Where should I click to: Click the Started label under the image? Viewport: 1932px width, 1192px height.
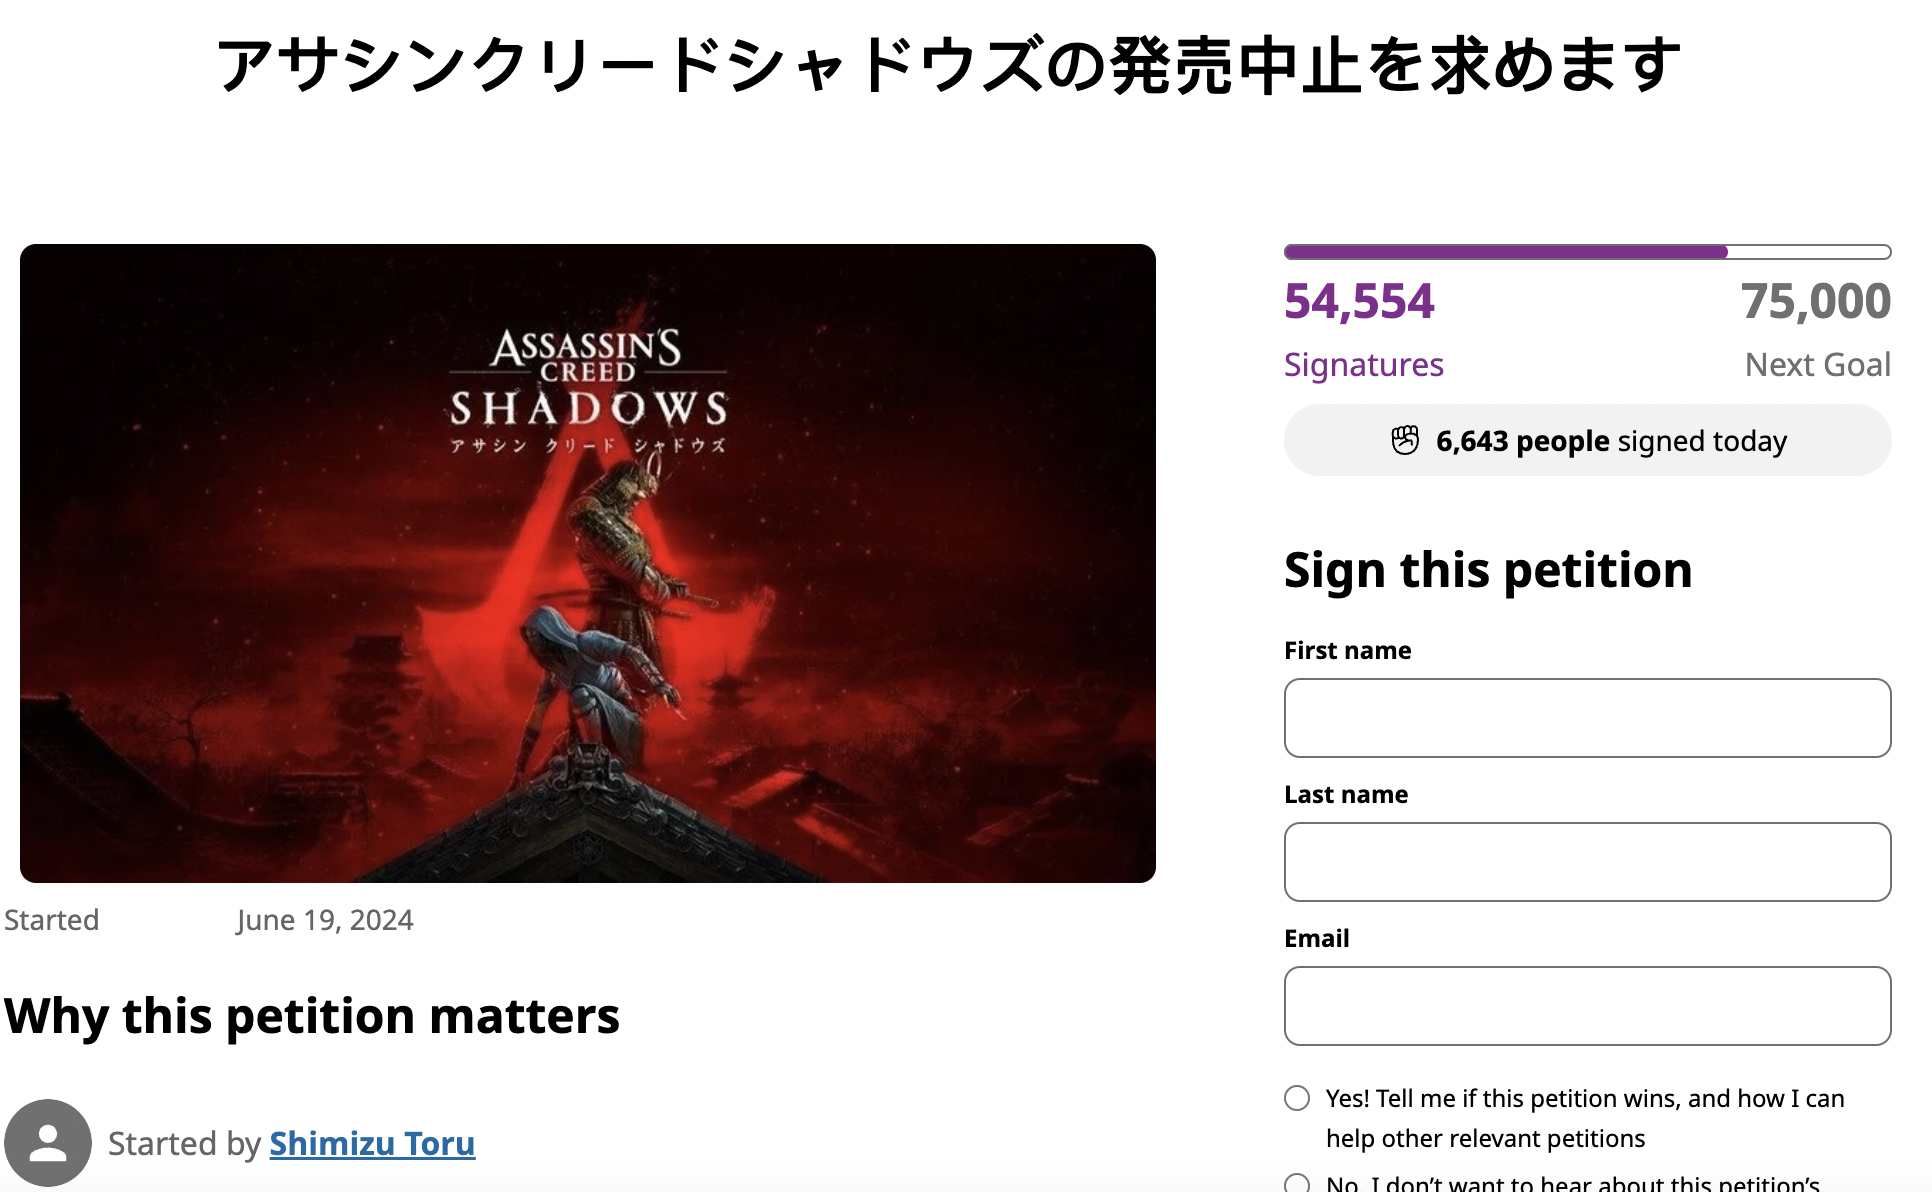(x=52, y=920)
